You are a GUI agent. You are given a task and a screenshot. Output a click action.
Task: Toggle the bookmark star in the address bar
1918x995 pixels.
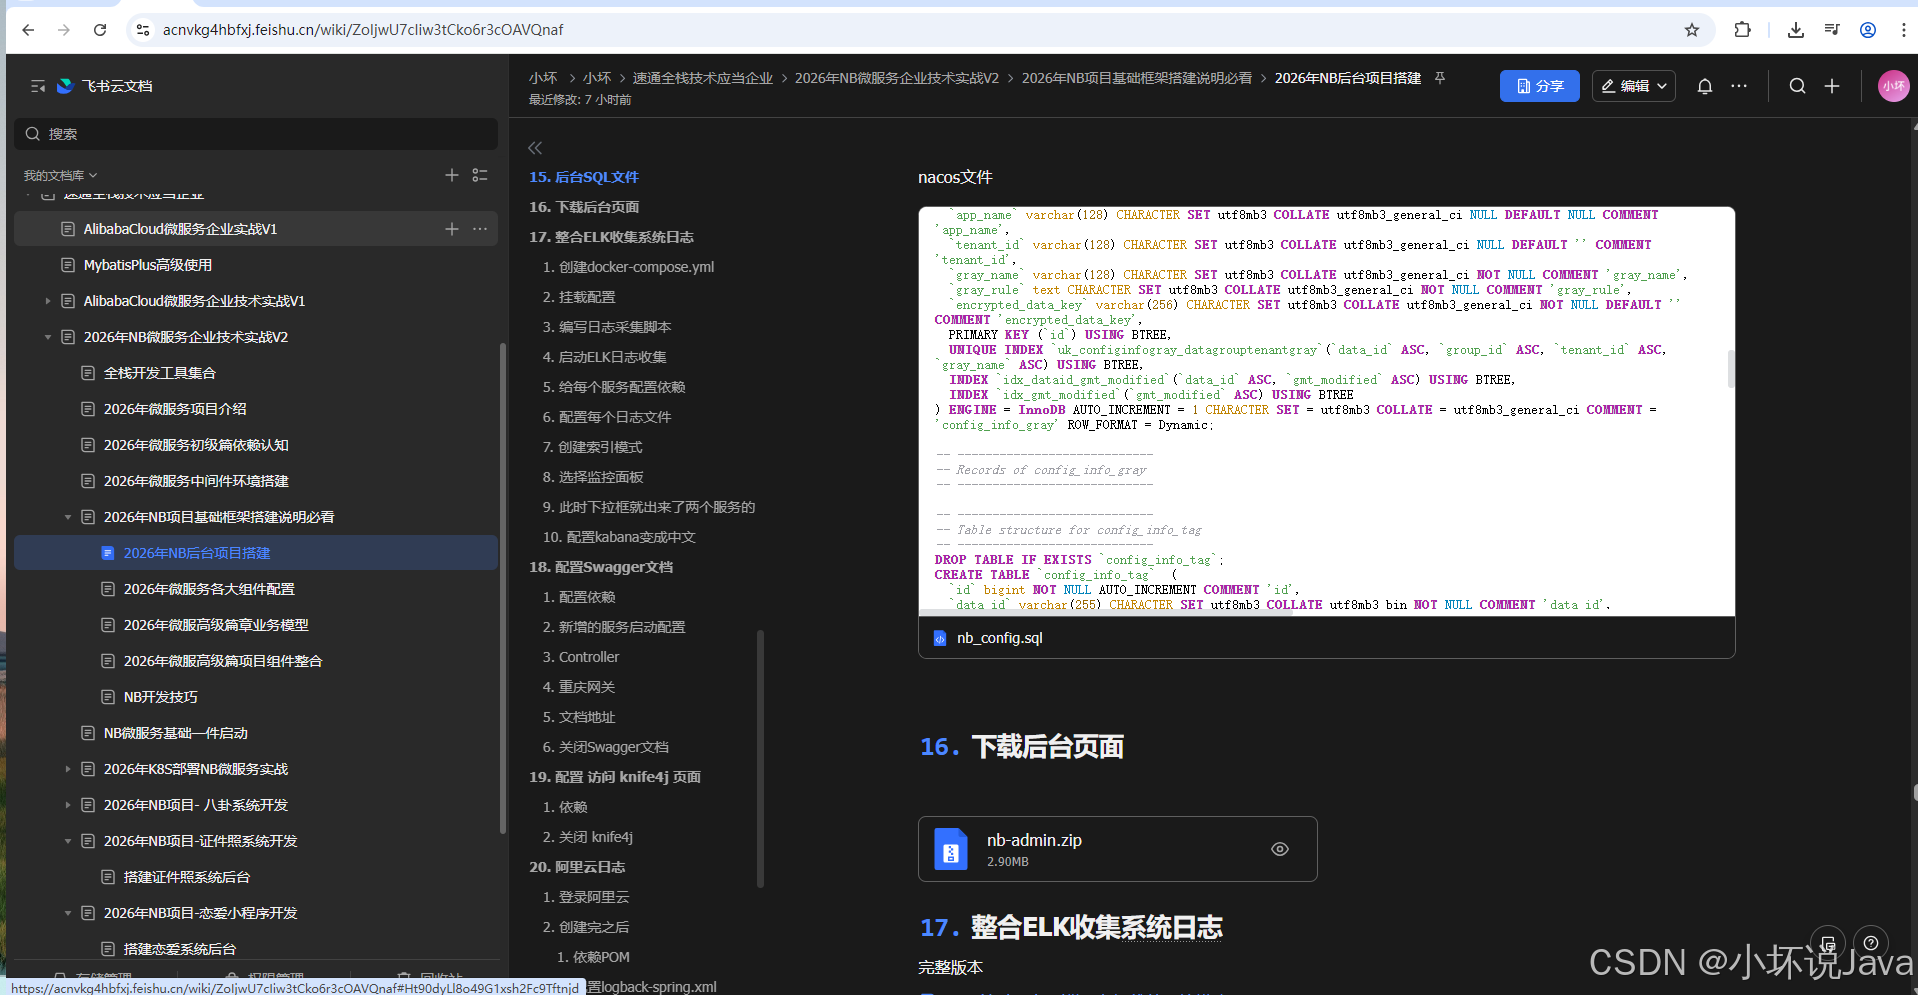pyautogui.click(x=1693, y=30)
